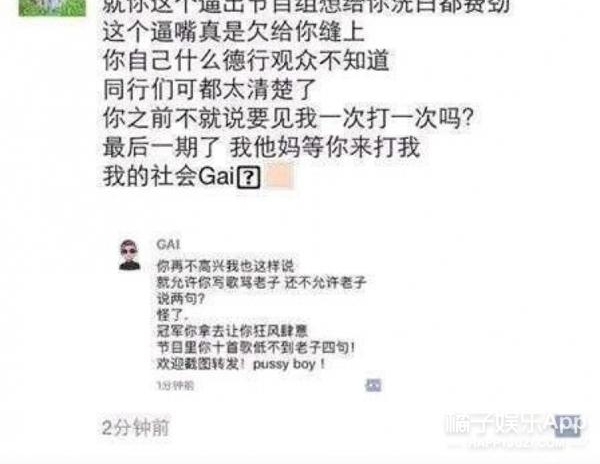Click the line 冠军你拿去让你狂风肆意
Image resolution: width=600 pixels, height=464 pixels.
(232, 331)
